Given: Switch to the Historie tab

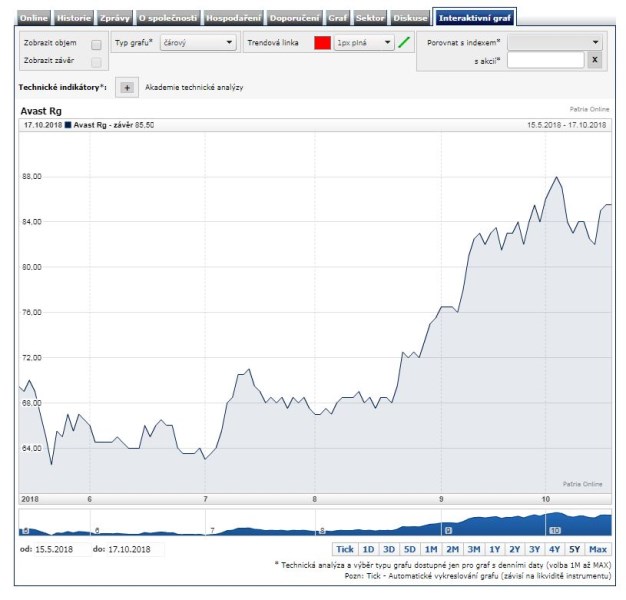Looking at the screenshot, I should 74,18.
